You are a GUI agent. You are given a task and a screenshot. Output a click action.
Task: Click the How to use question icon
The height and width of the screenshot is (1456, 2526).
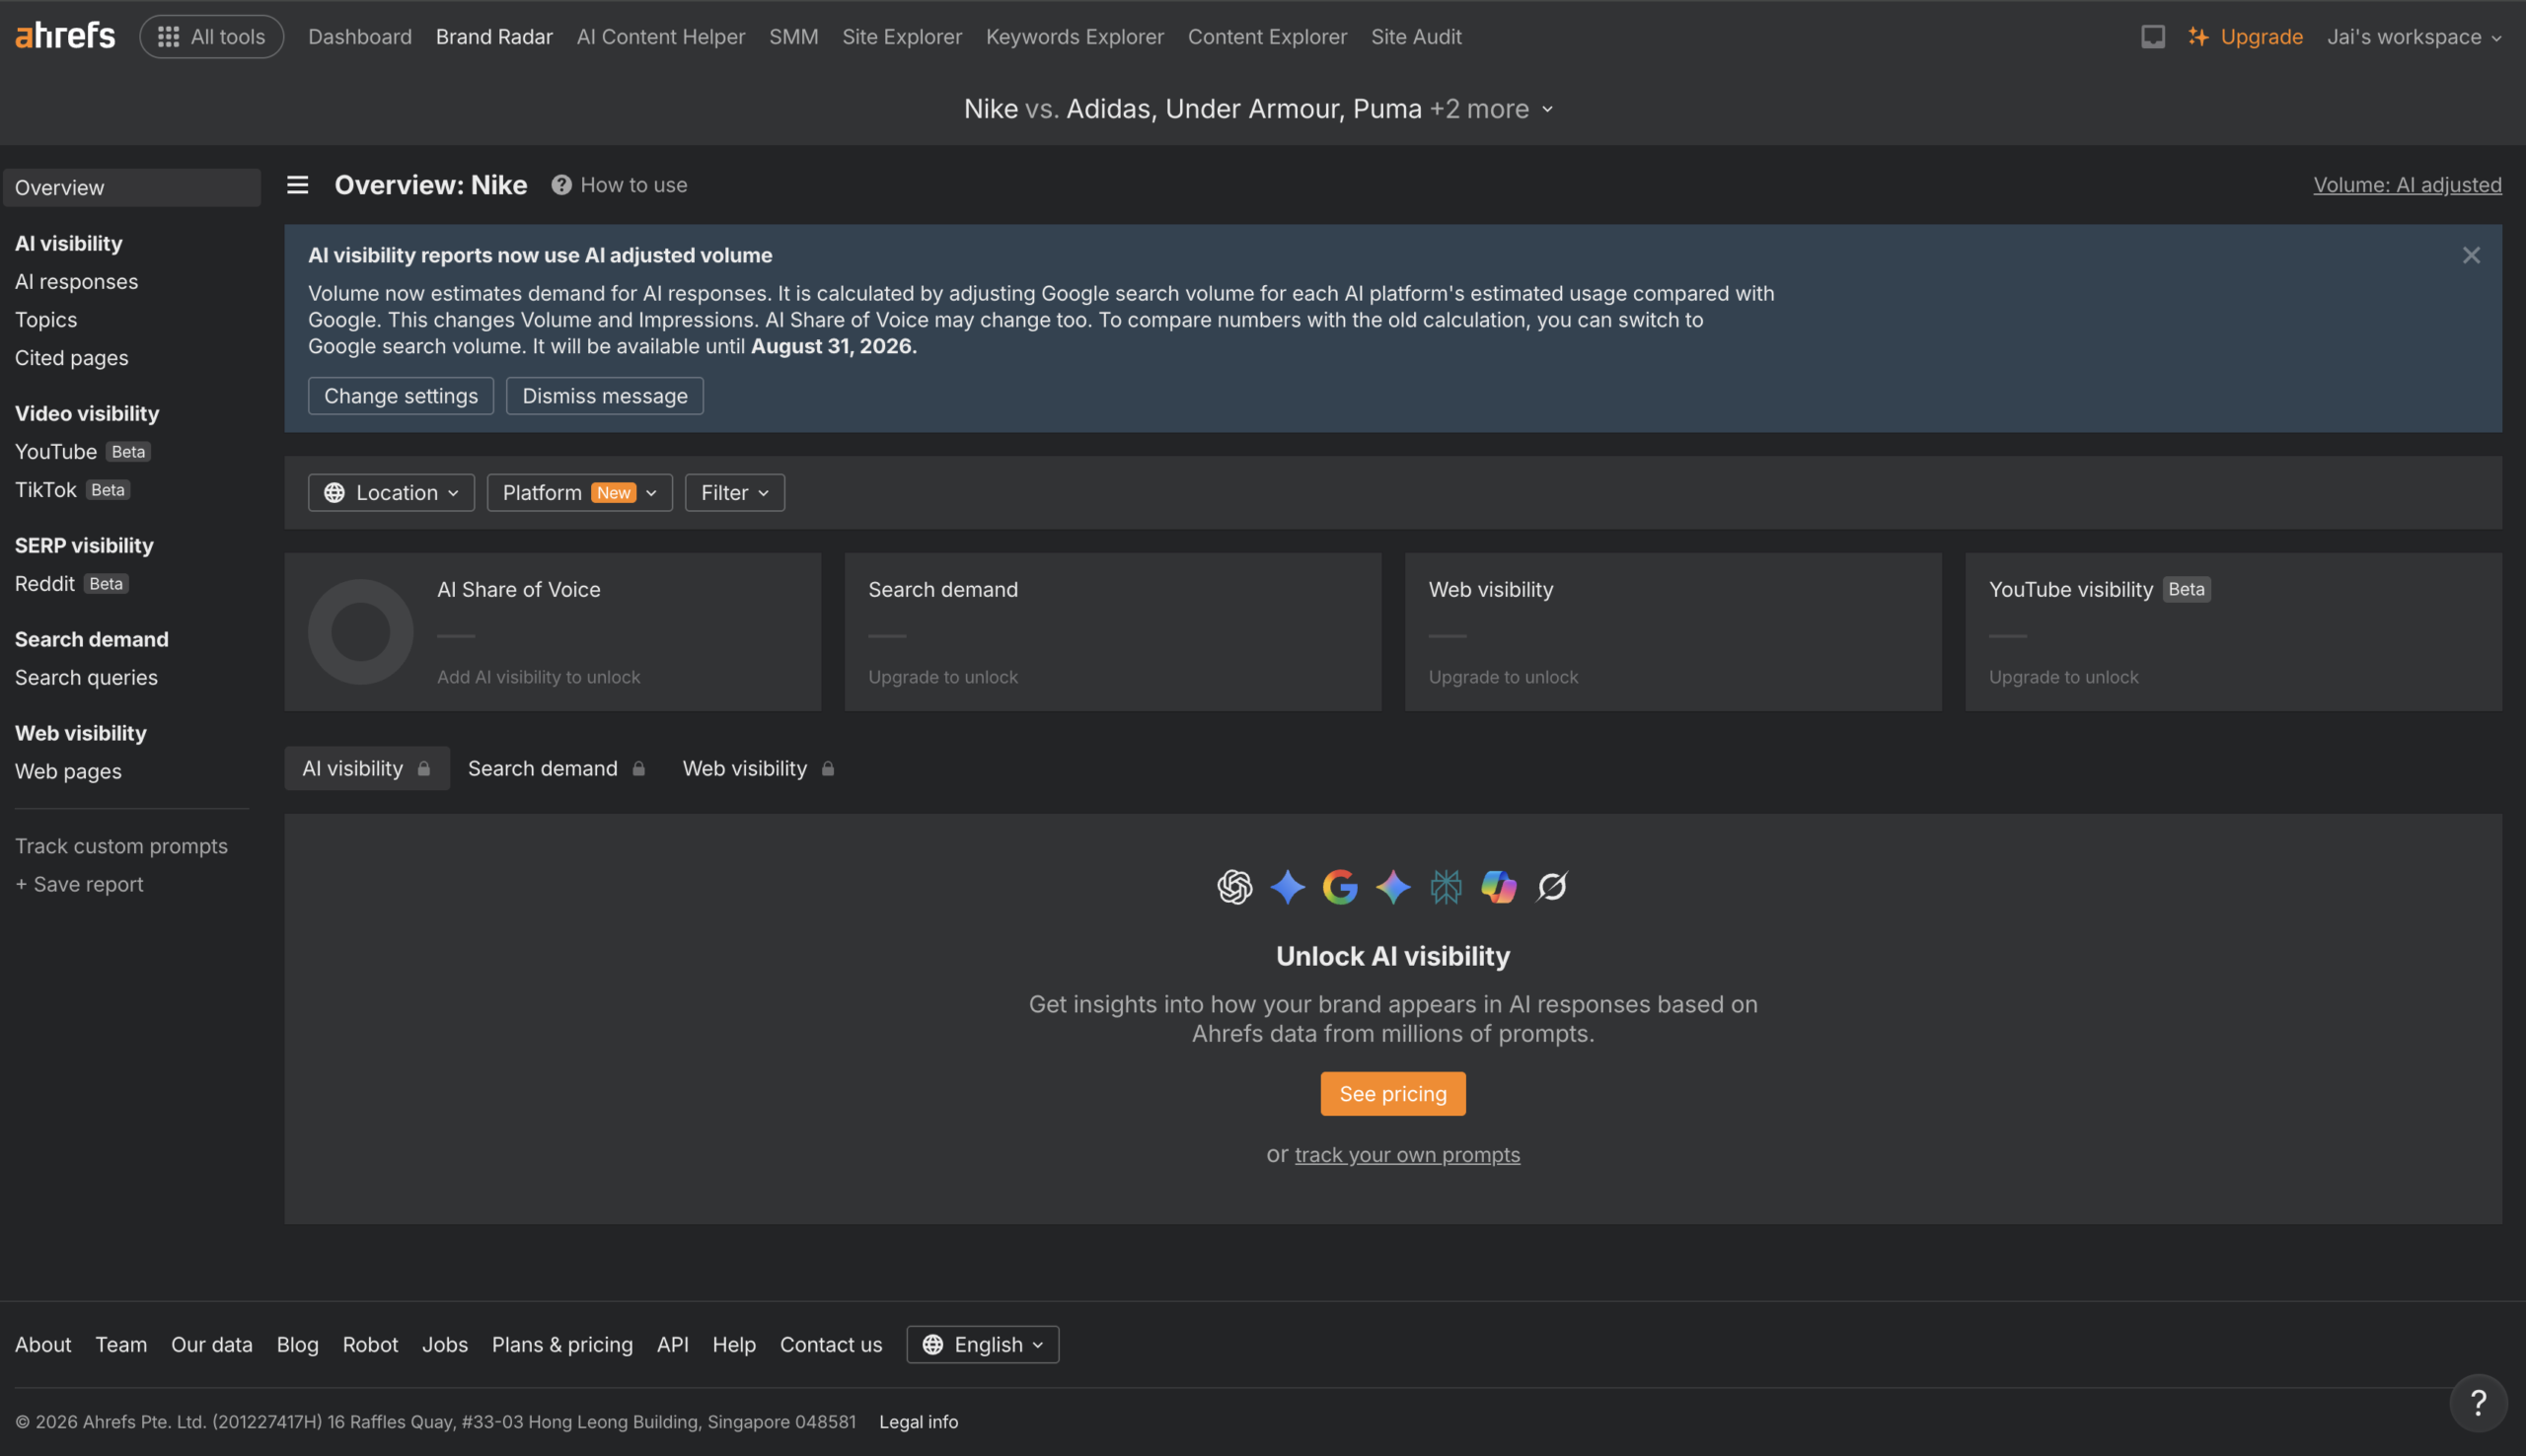click(x=561, y=185)
